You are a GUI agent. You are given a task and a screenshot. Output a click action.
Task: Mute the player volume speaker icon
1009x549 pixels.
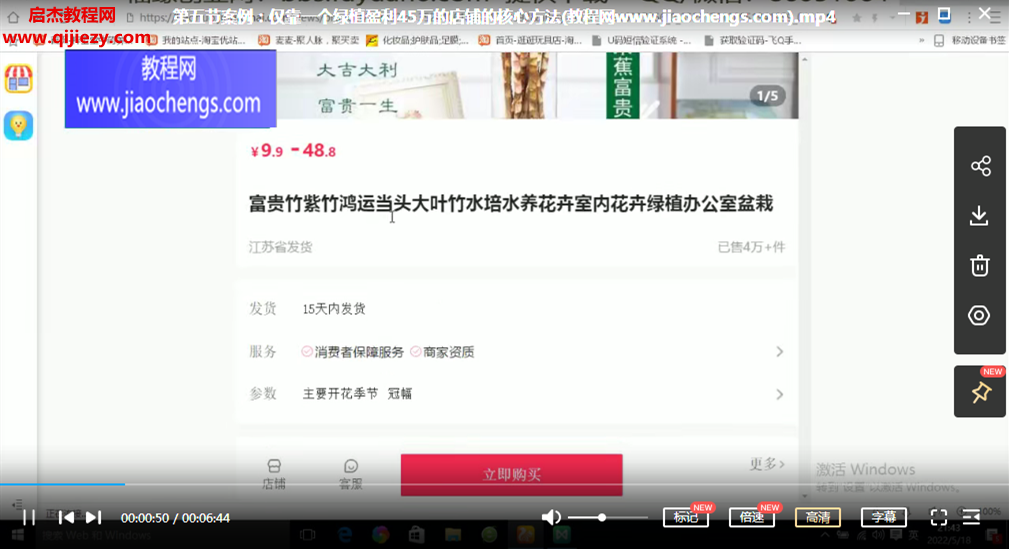(551, 517)
